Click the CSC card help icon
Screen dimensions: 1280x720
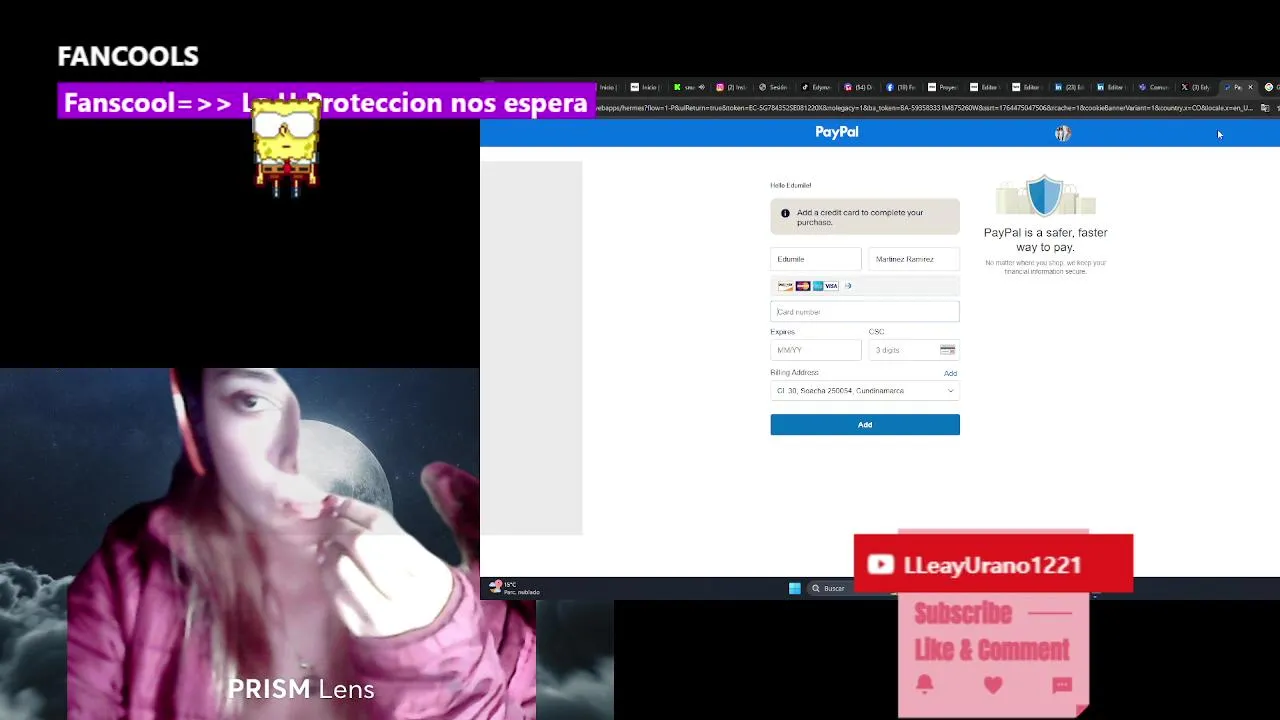pos(947,350)
